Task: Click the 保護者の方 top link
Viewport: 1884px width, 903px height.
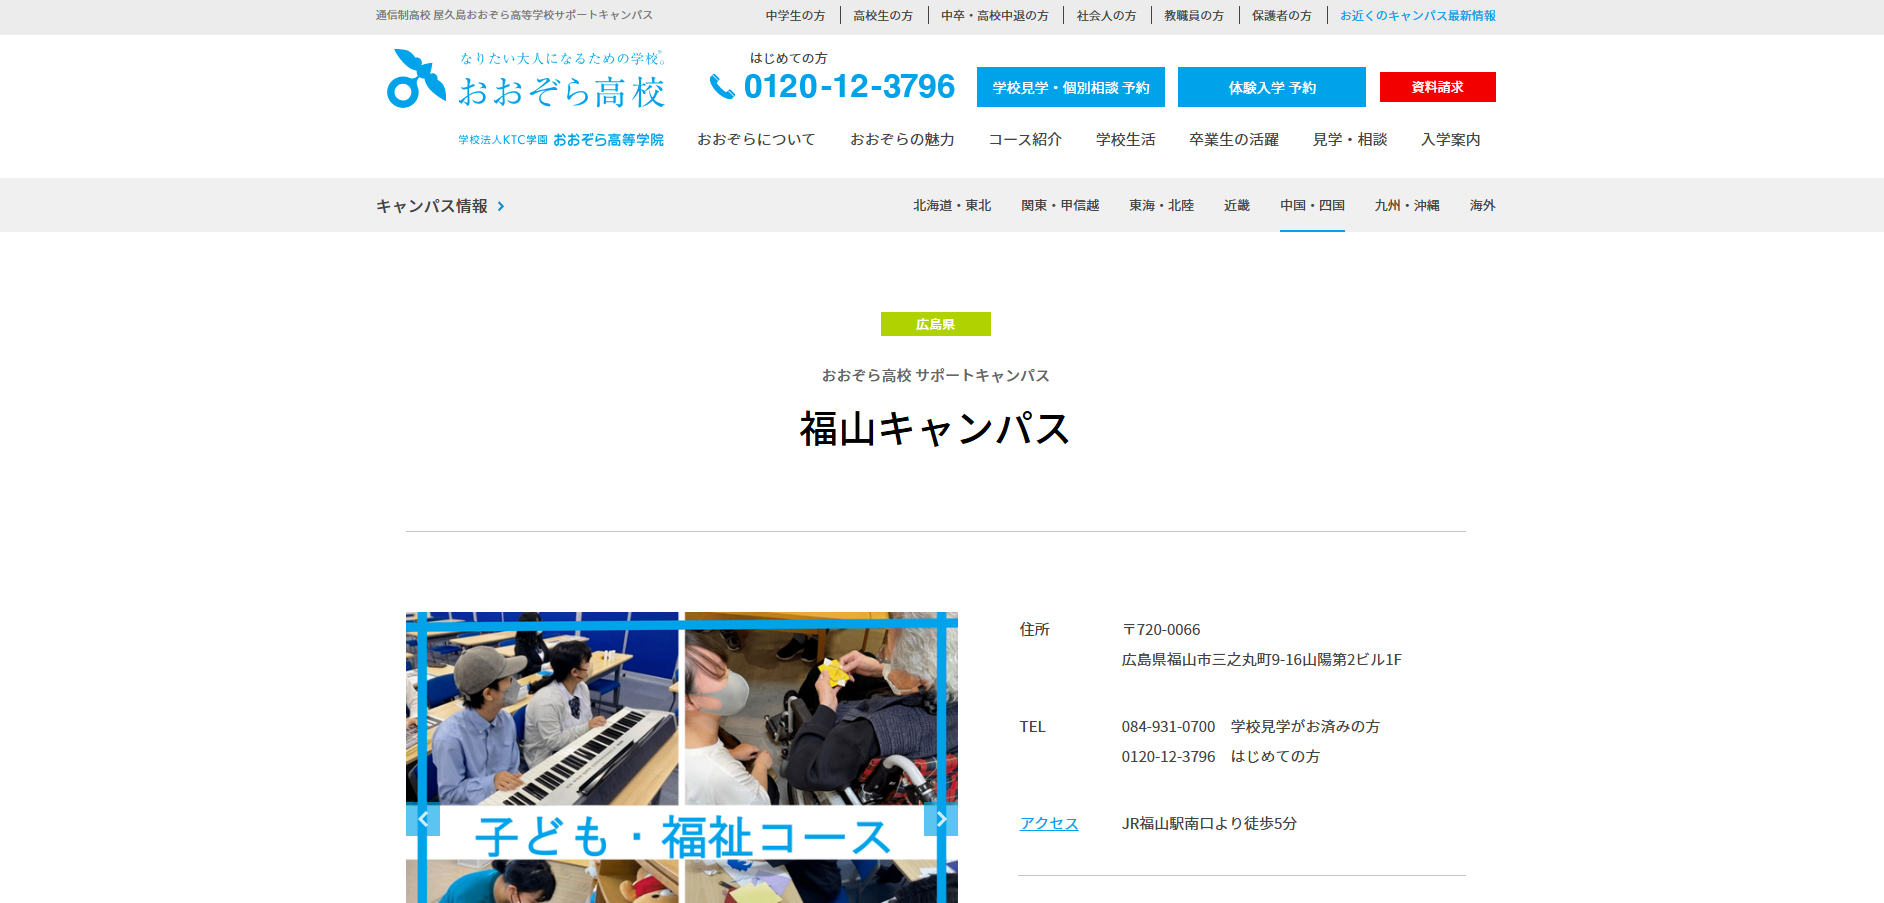Action: [x=1282, y=16]
